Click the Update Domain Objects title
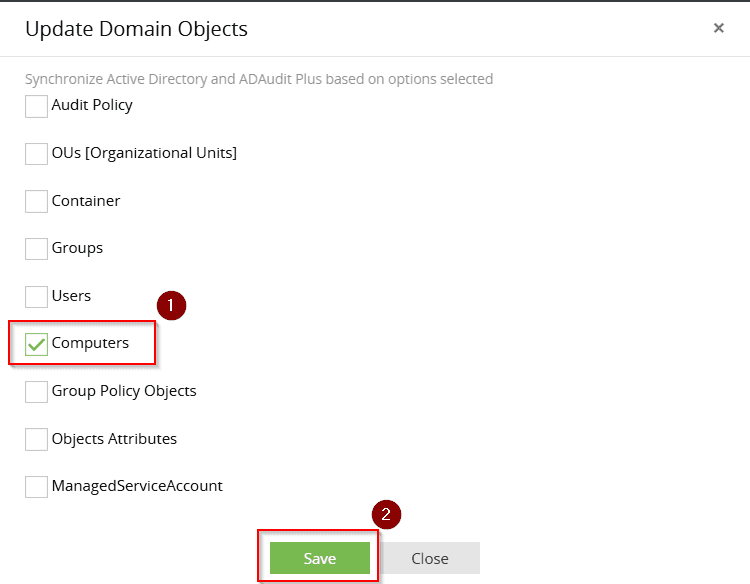Screen dimensions: 750x584 click(136, 29)
